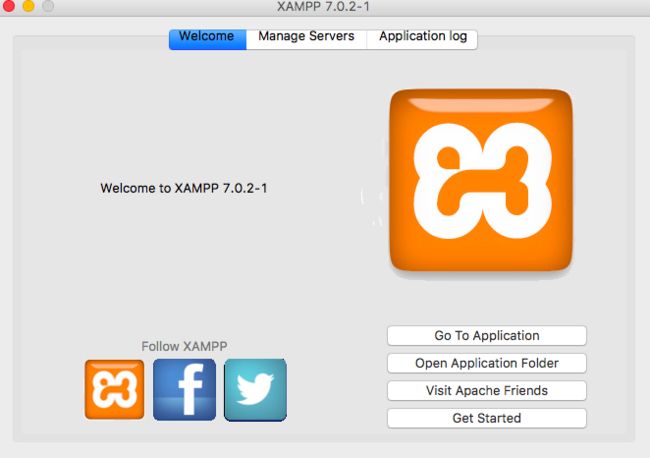Click the large XAMPP logo
Screen dimensions: 650x458
pyautogui.click(x=481, y=180)
